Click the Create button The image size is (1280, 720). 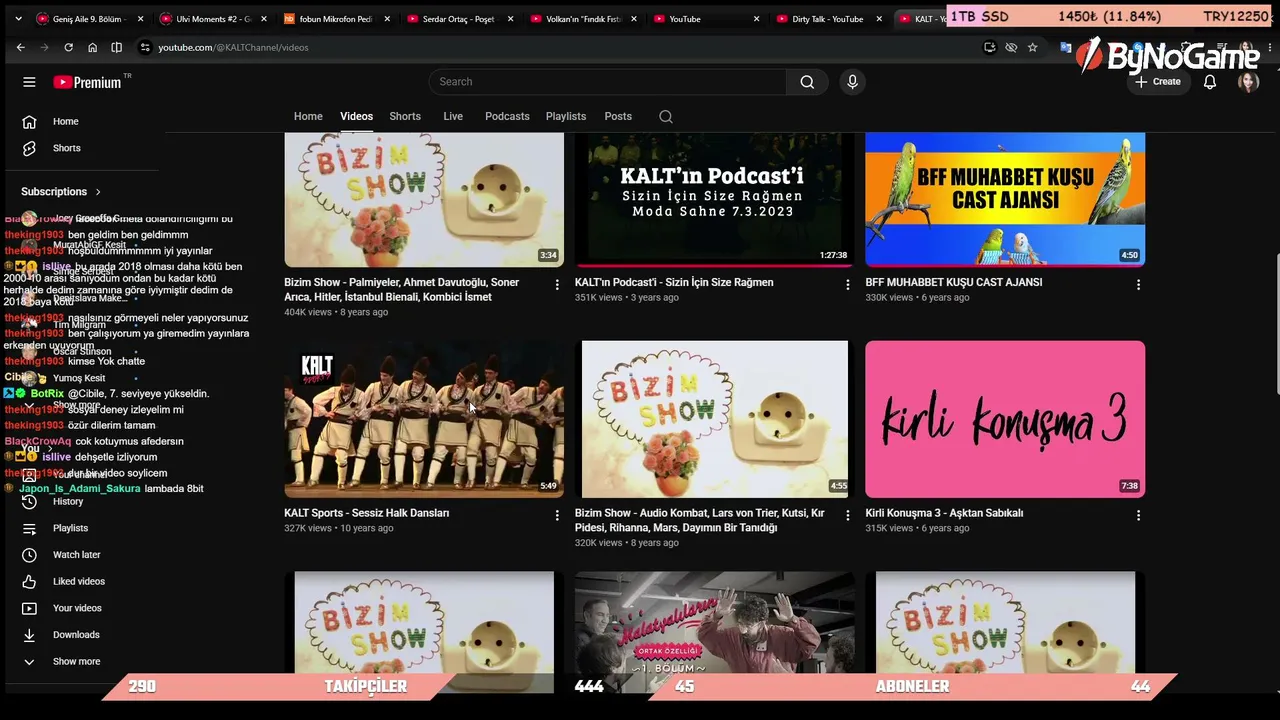point(1158,82)
